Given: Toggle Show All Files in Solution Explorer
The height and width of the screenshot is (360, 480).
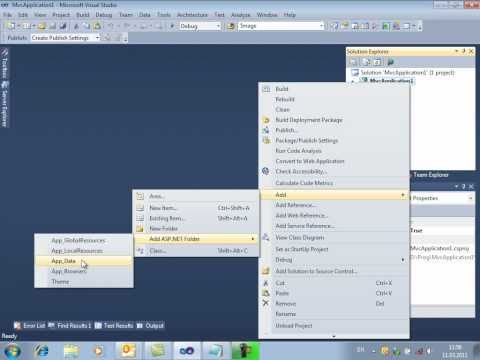Looking at the screenshot, I should (x=366, y=62).
